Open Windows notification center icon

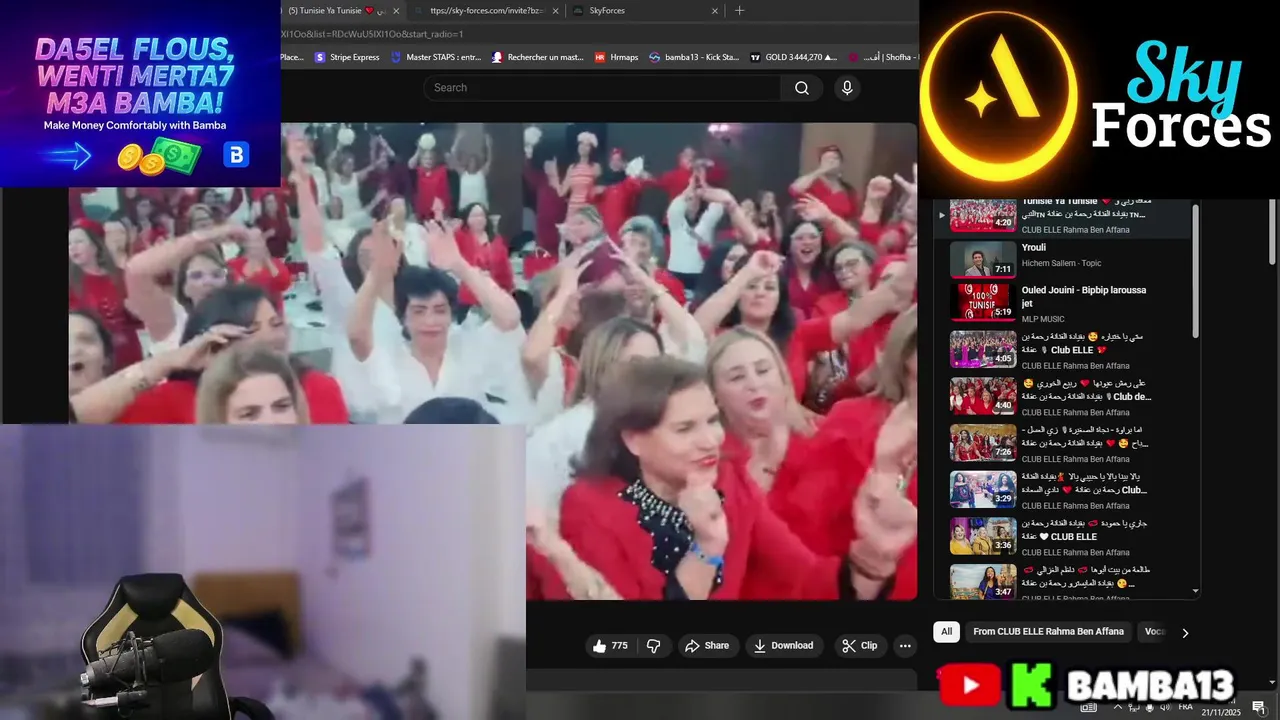1259,707
